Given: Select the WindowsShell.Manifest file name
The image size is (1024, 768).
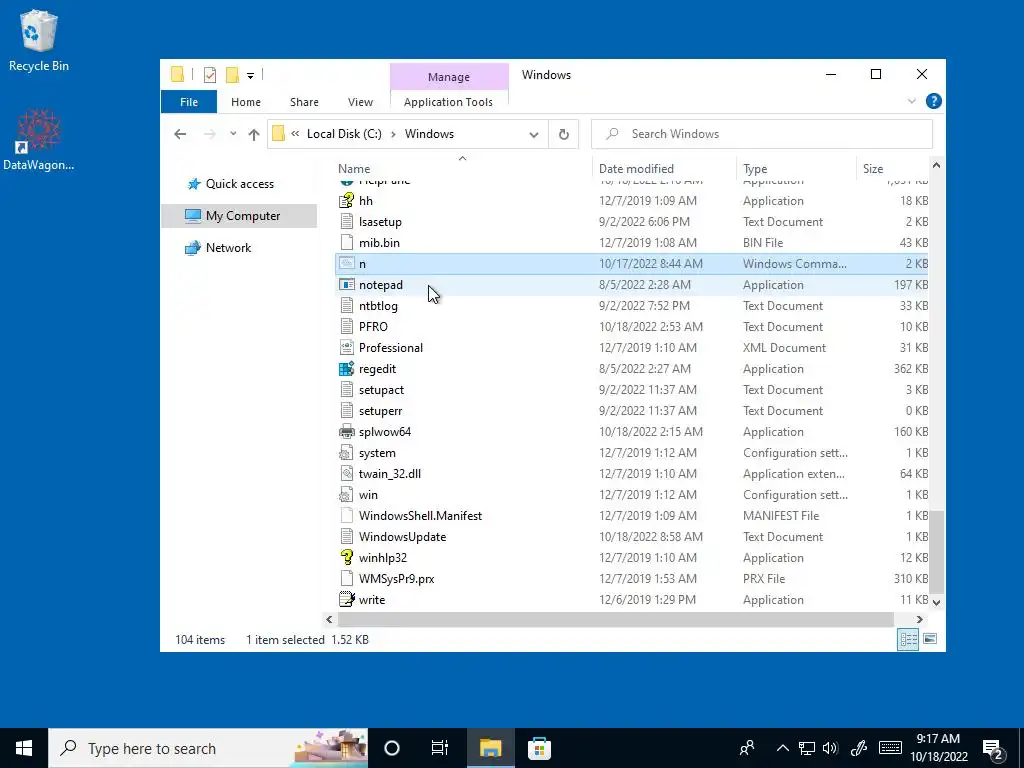Looking at the screenshot, I should coord(421,516).
